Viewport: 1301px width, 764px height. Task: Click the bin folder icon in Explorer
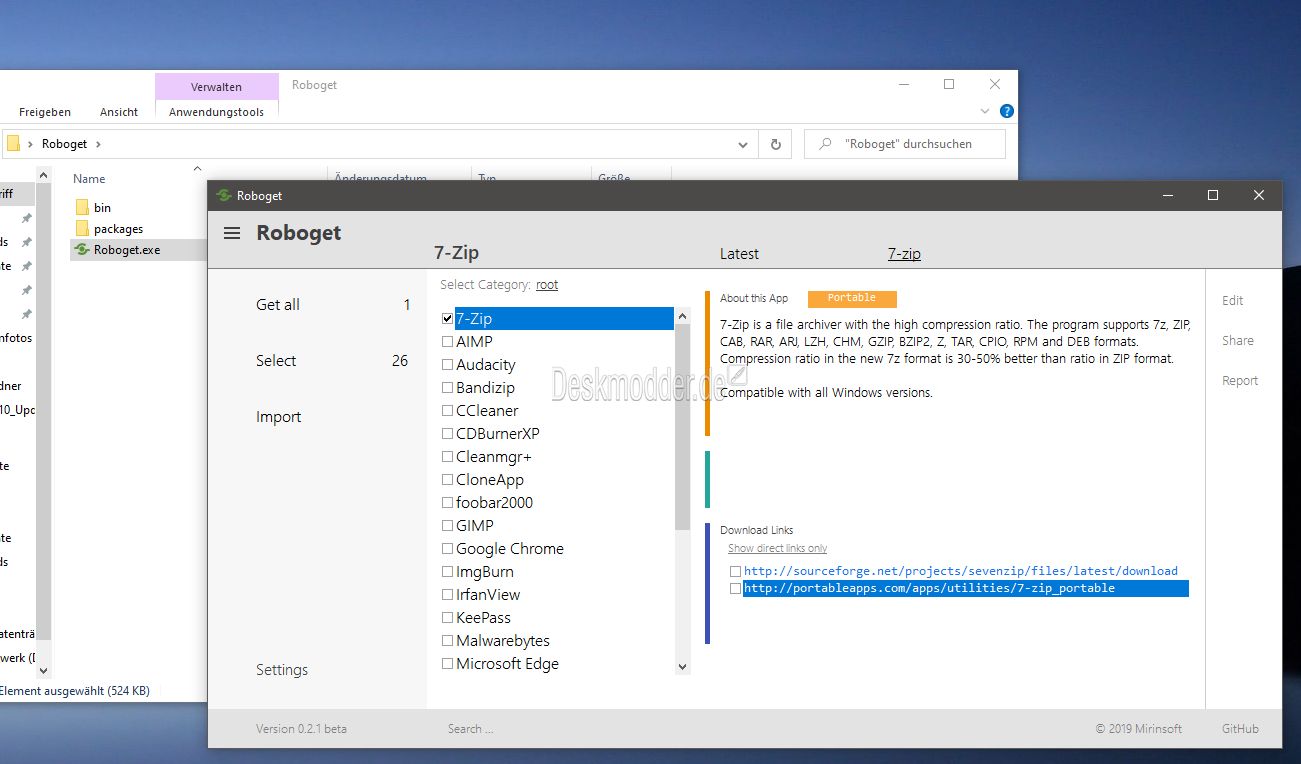[x=82, y=207]
